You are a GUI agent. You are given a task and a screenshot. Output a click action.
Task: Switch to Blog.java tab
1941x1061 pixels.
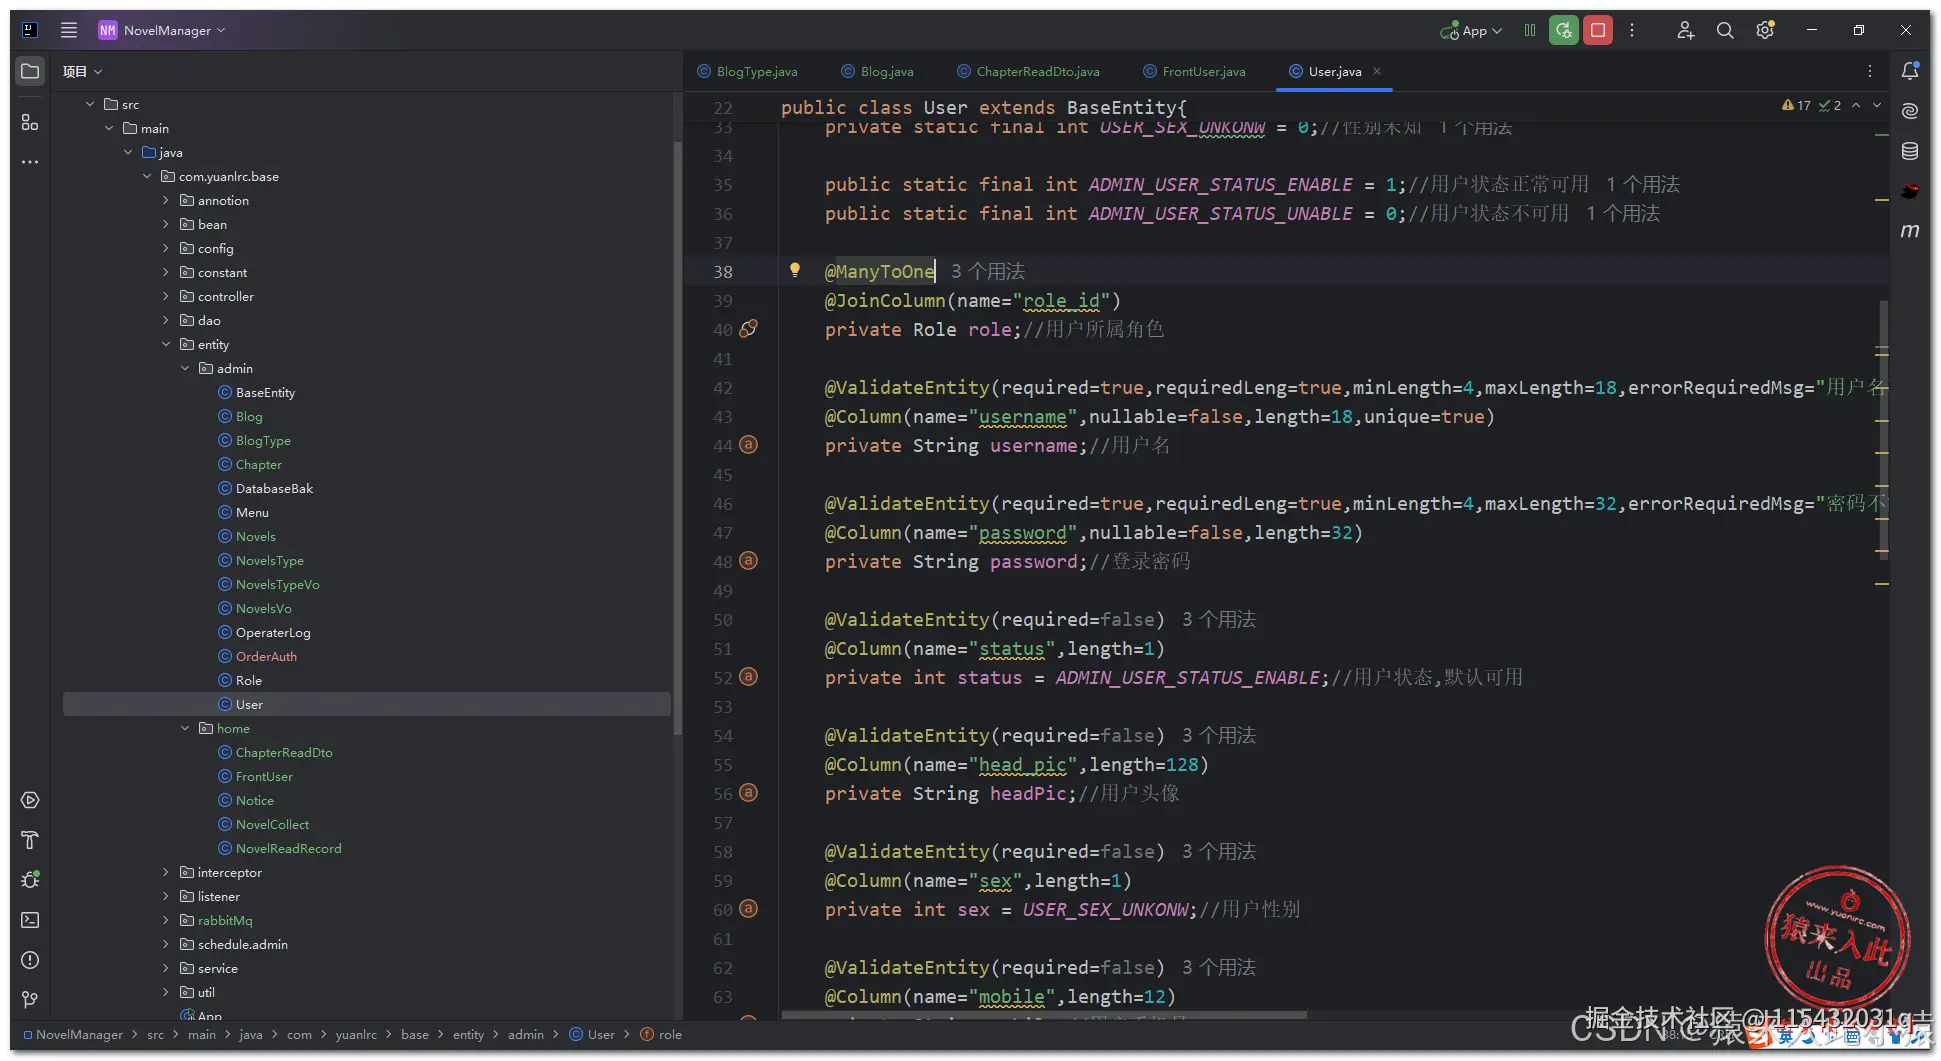[877, 71]
